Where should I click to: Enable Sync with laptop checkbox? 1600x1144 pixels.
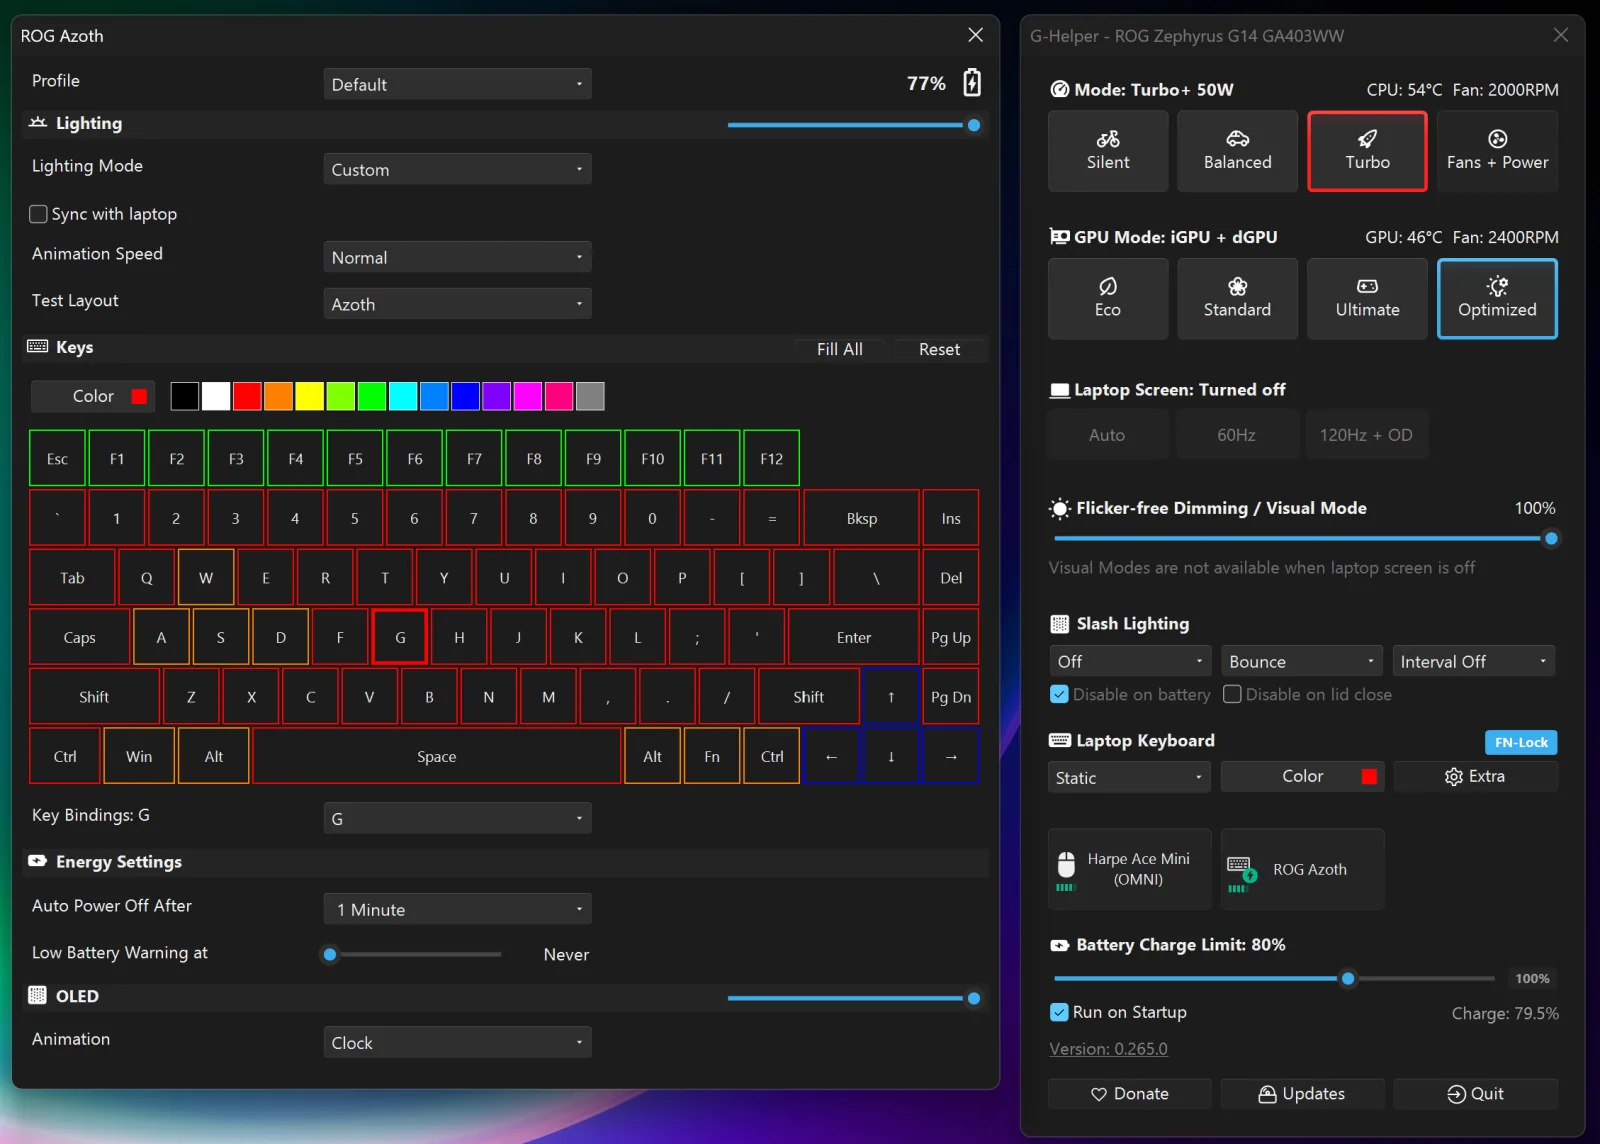[39, 214]
